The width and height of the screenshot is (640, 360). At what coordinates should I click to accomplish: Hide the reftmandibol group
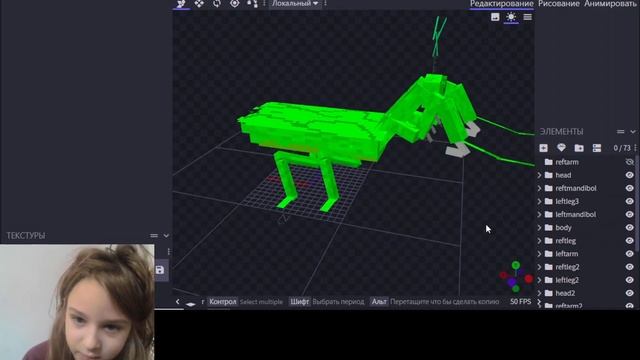630,188
